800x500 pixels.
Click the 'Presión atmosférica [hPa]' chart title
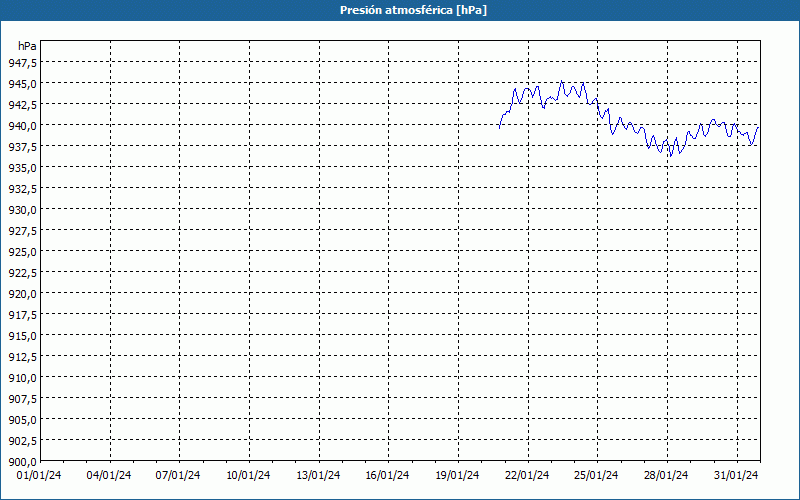tap(413, 10)
